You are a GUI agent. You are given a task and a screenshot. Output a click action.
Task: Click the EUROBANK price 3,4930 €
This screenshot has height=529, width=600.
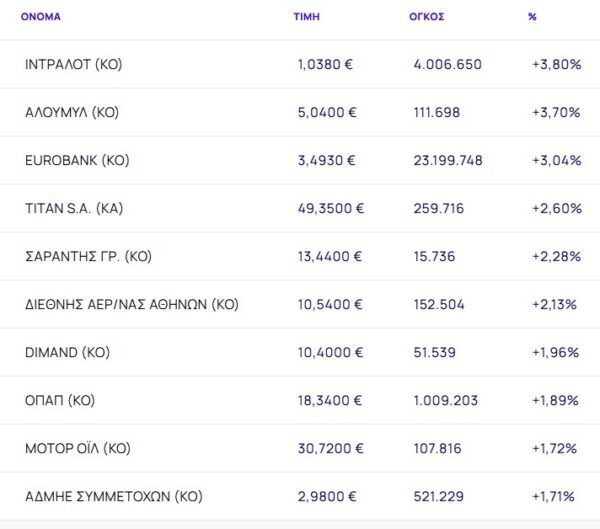[x=327, y=161]
